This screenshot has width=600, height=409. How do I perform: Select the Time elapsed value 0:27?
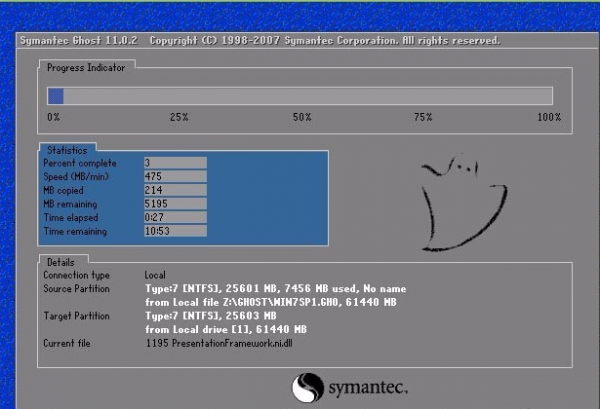175,217
